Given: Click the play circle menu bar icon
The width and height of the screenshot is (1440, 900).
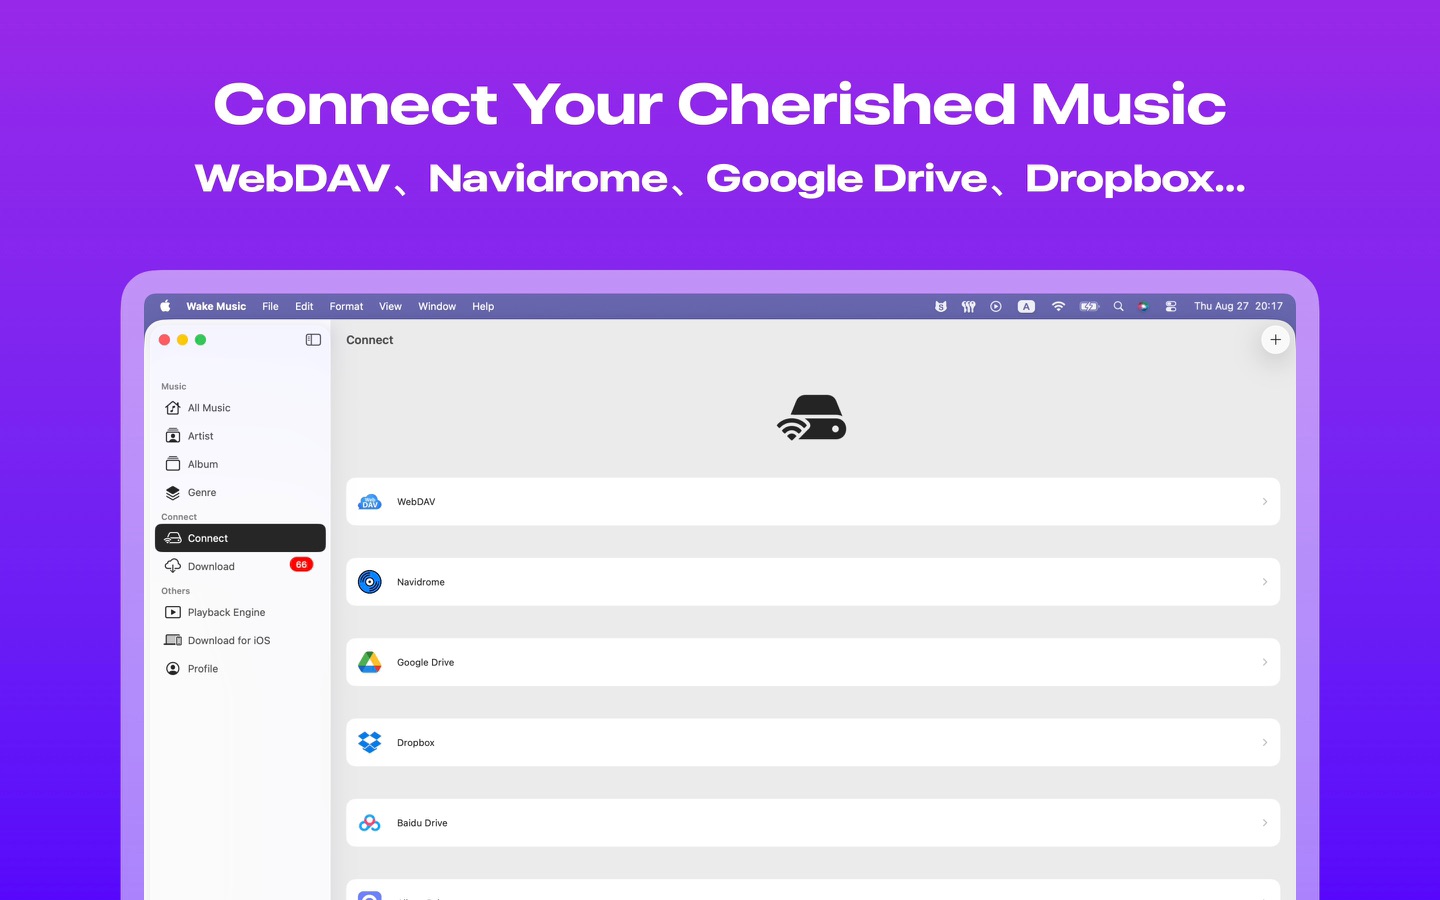Looking at the screenshot, I should [x=996, y=306].
